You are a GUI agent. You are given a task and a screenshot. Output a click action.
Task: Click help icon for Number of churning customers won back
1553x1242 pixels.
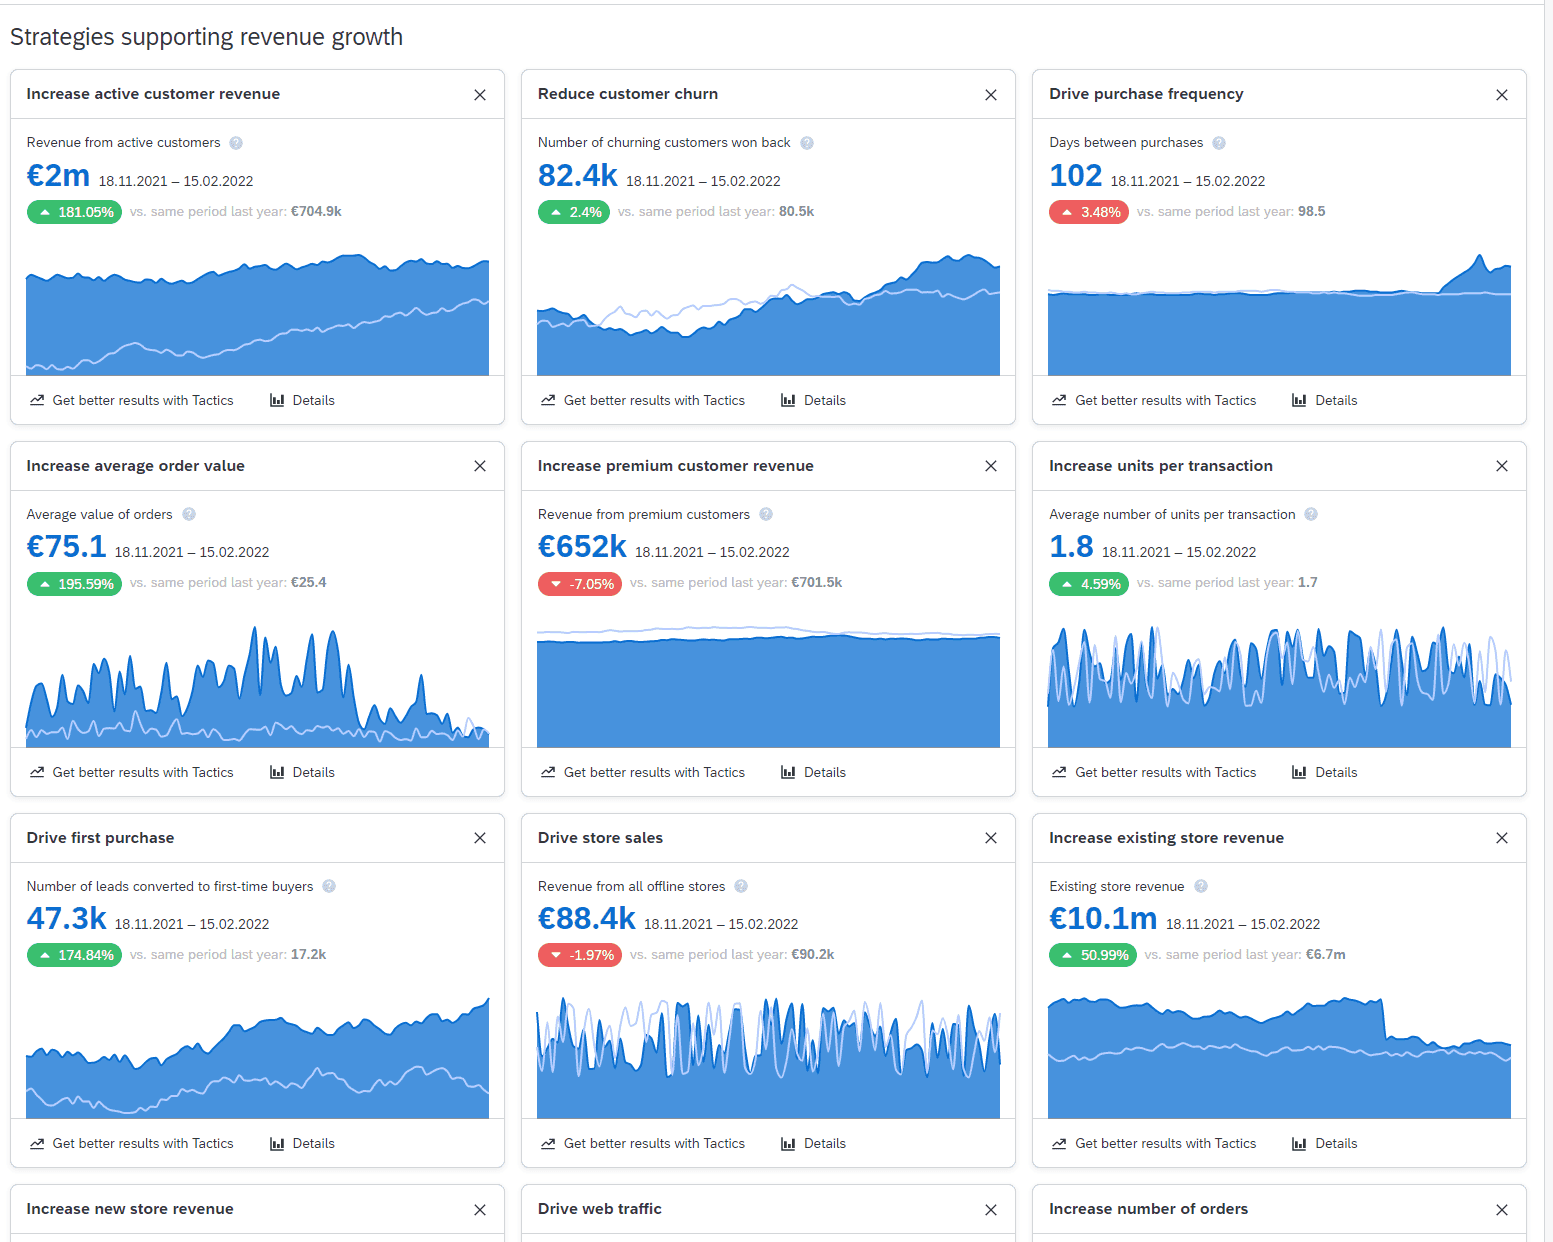point(806,142)
